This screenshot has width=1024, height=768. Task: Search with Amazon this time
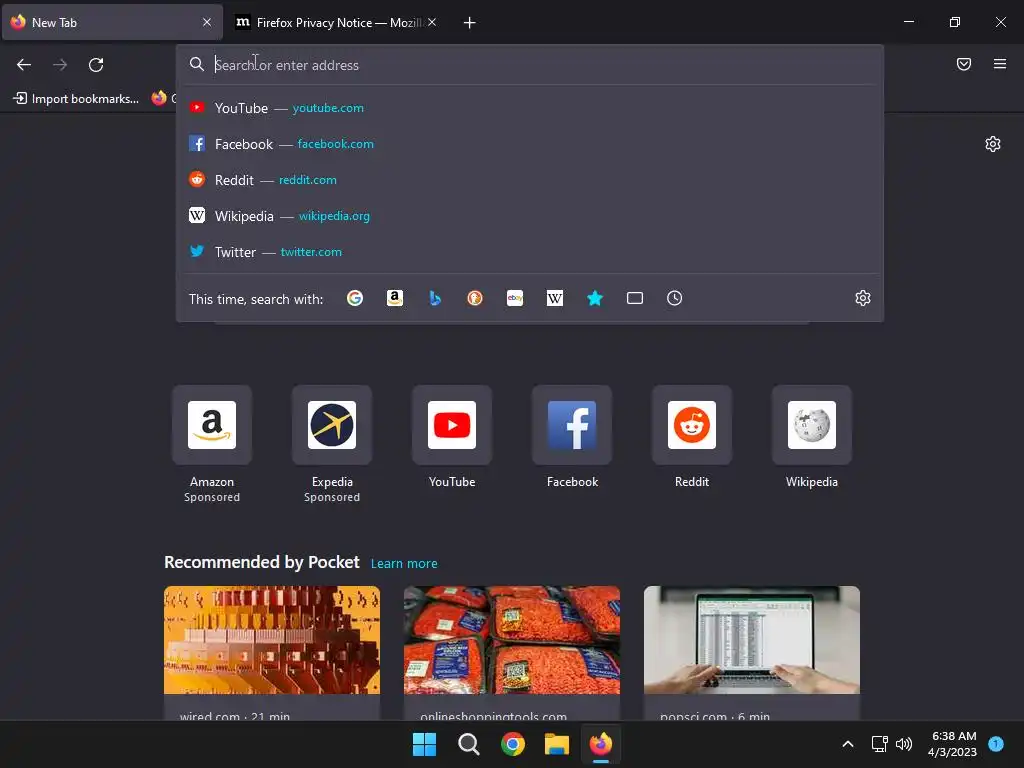(x=394, y=298)
